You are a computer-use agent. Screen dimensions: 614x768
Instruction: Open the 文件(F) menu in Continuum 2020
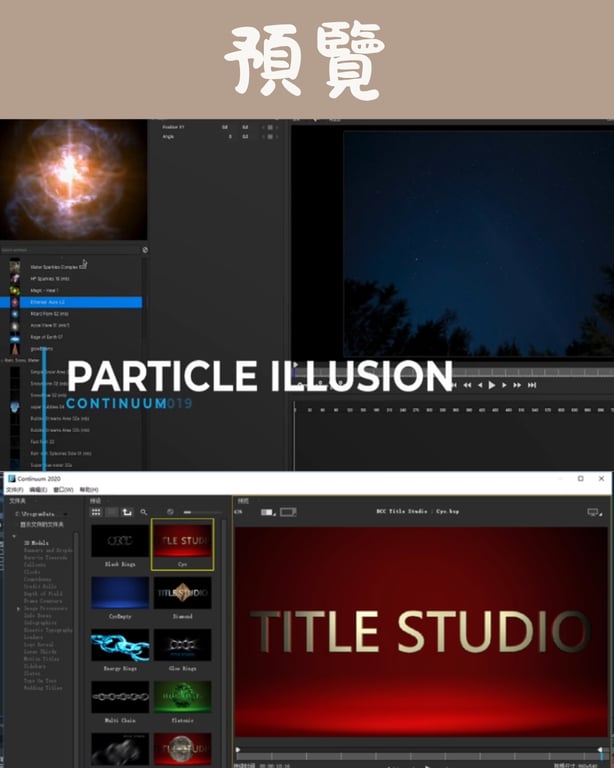click(15, 489)
